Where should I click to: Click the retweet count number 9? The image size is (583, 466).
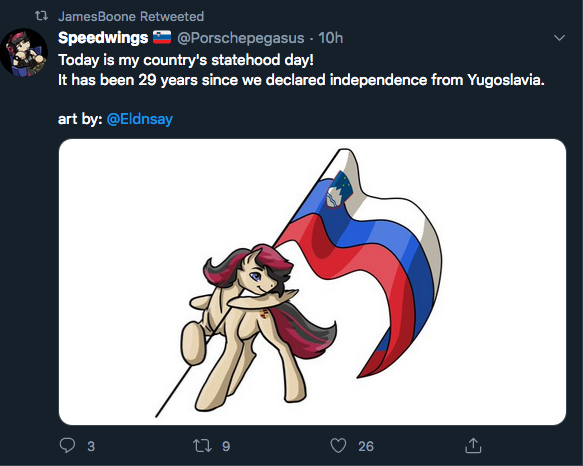click(226, 446)
